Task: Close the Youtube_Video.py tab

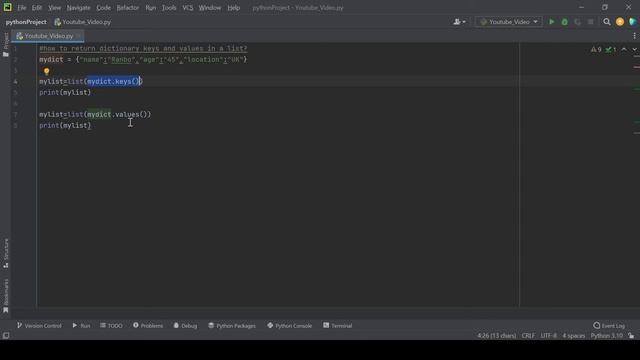Action: pos(78,36)
